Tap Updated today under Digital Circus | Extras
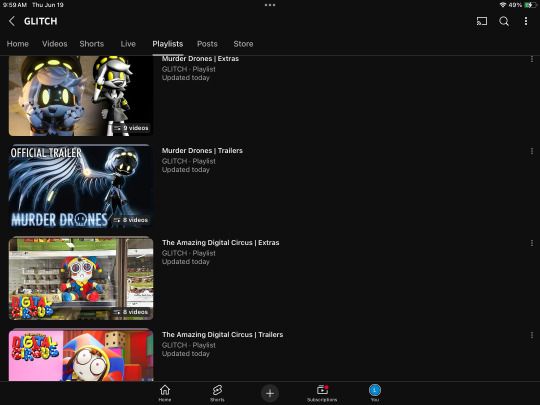Screen dimensions: 540x405 tap(186, 261)
